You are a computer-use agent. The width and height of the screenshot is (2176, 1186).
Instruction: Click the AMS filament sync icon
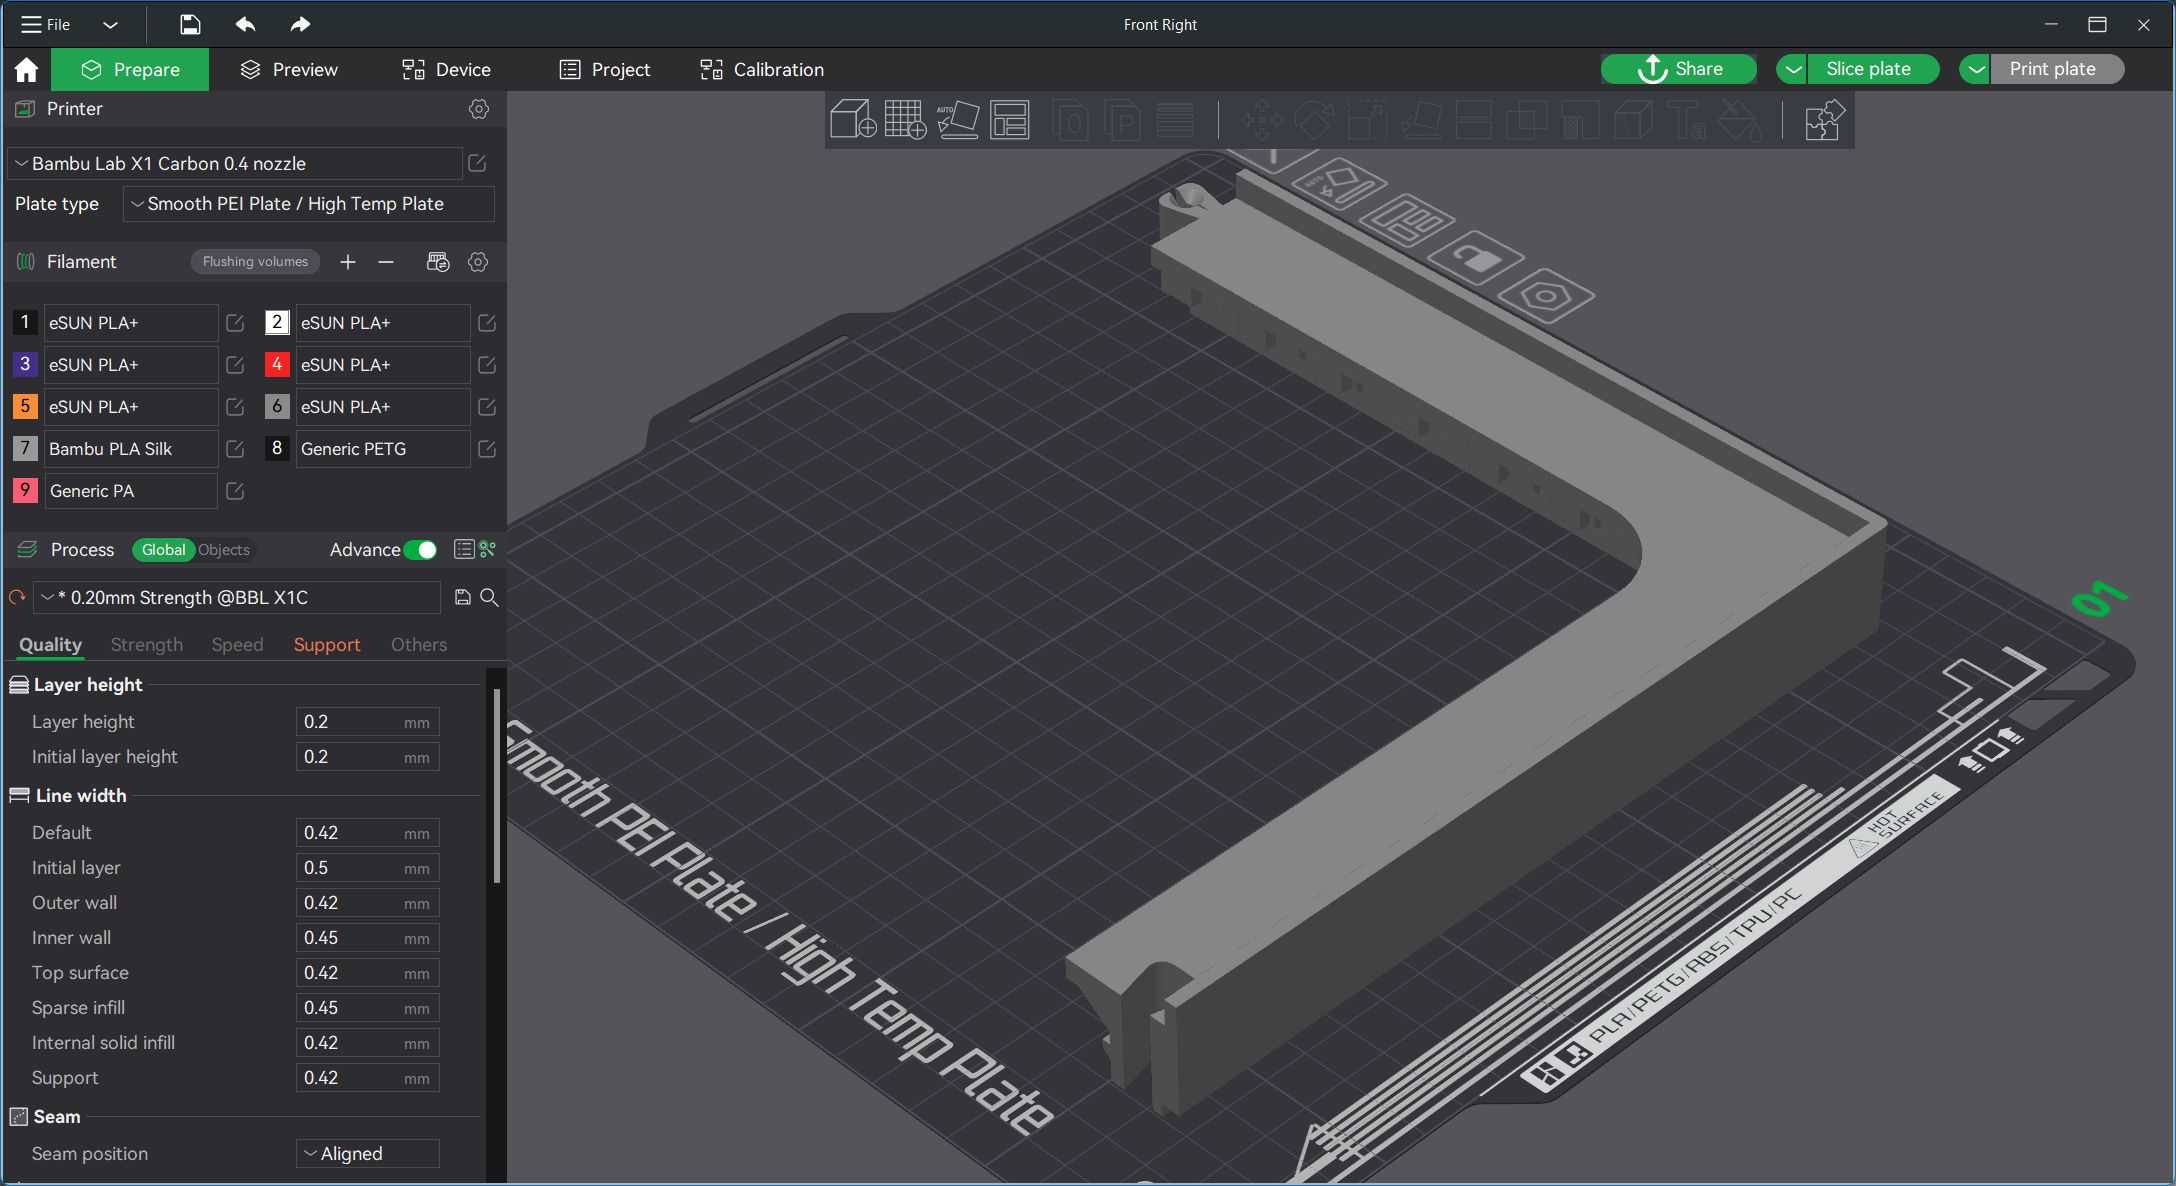(x=438, y=262)
